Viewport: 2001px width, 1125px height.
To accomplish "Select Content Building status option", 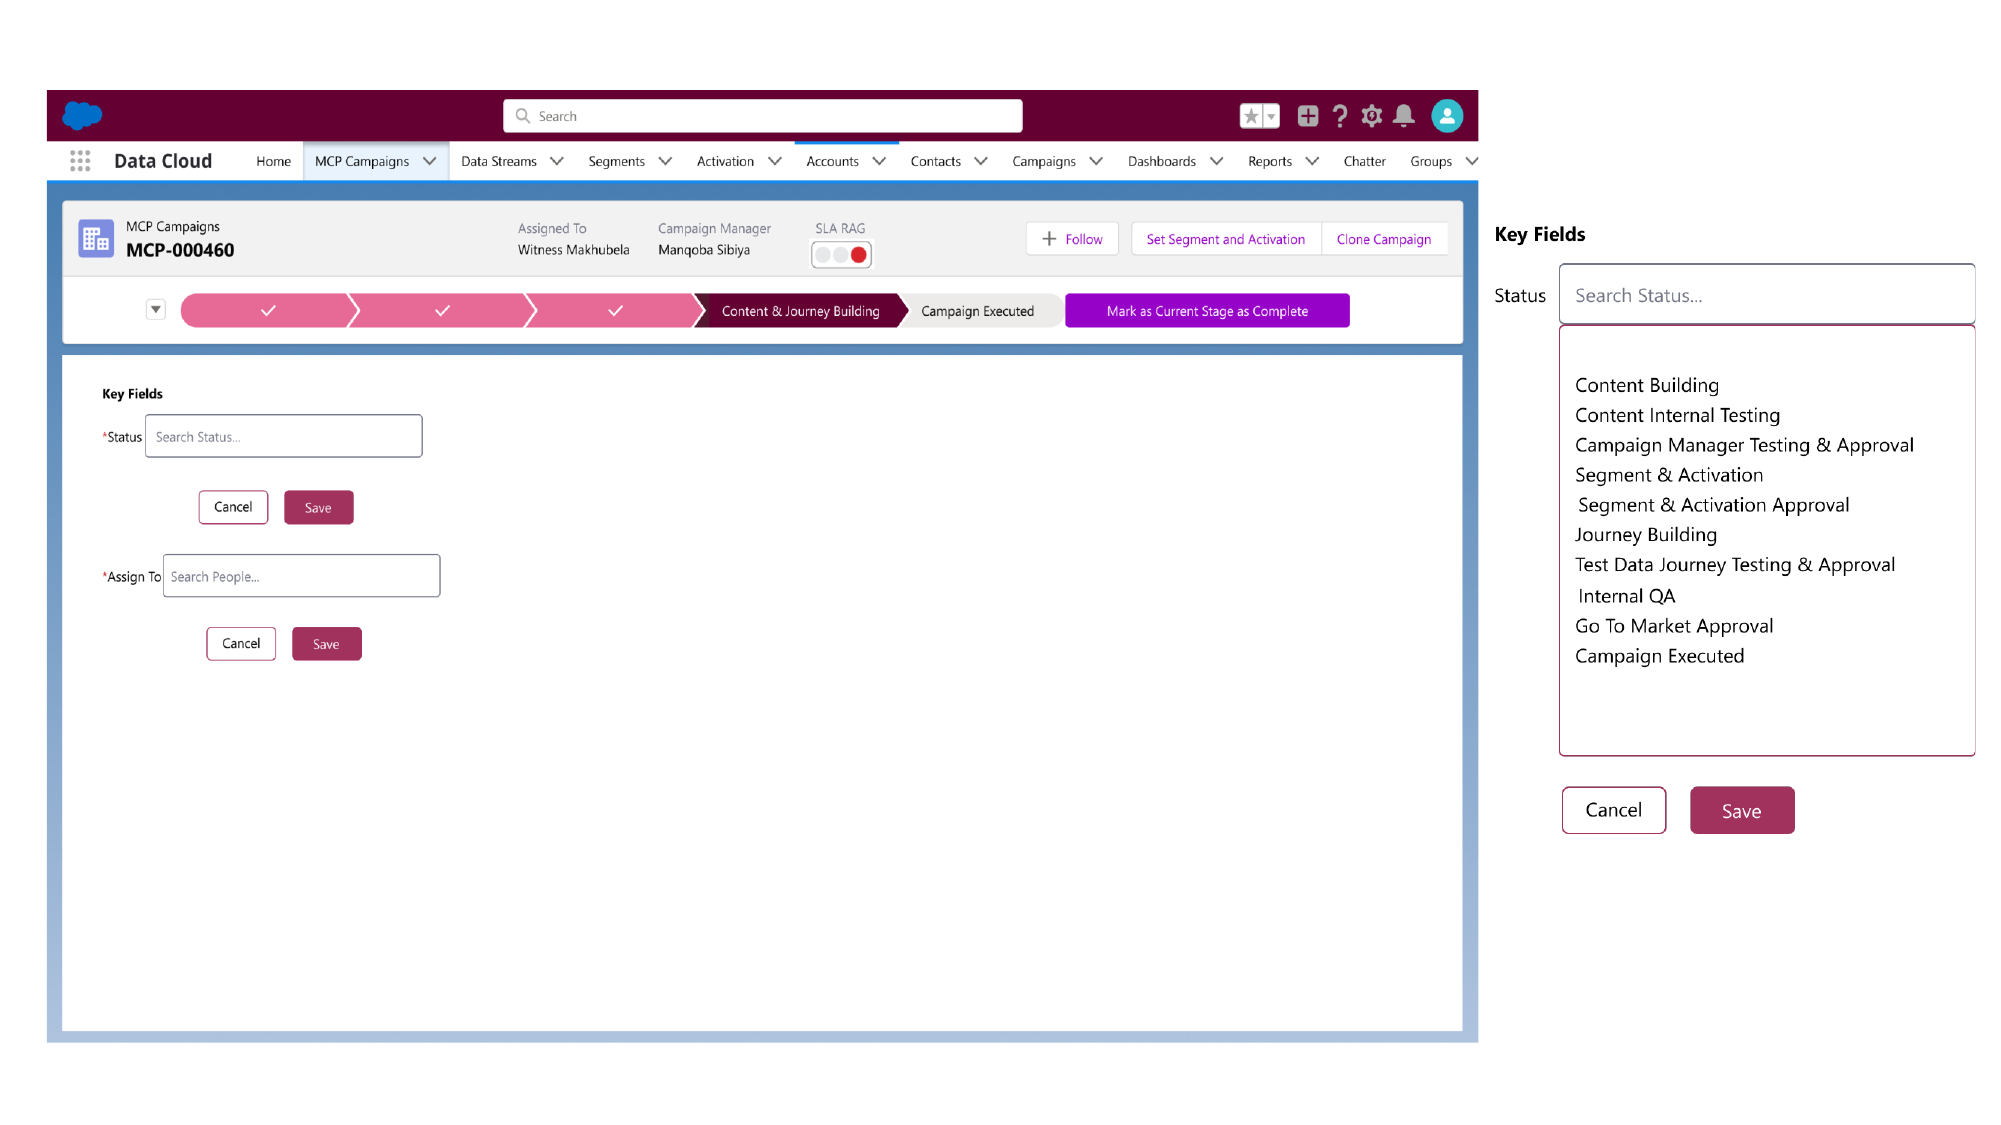I will (x=1647, y=385).
